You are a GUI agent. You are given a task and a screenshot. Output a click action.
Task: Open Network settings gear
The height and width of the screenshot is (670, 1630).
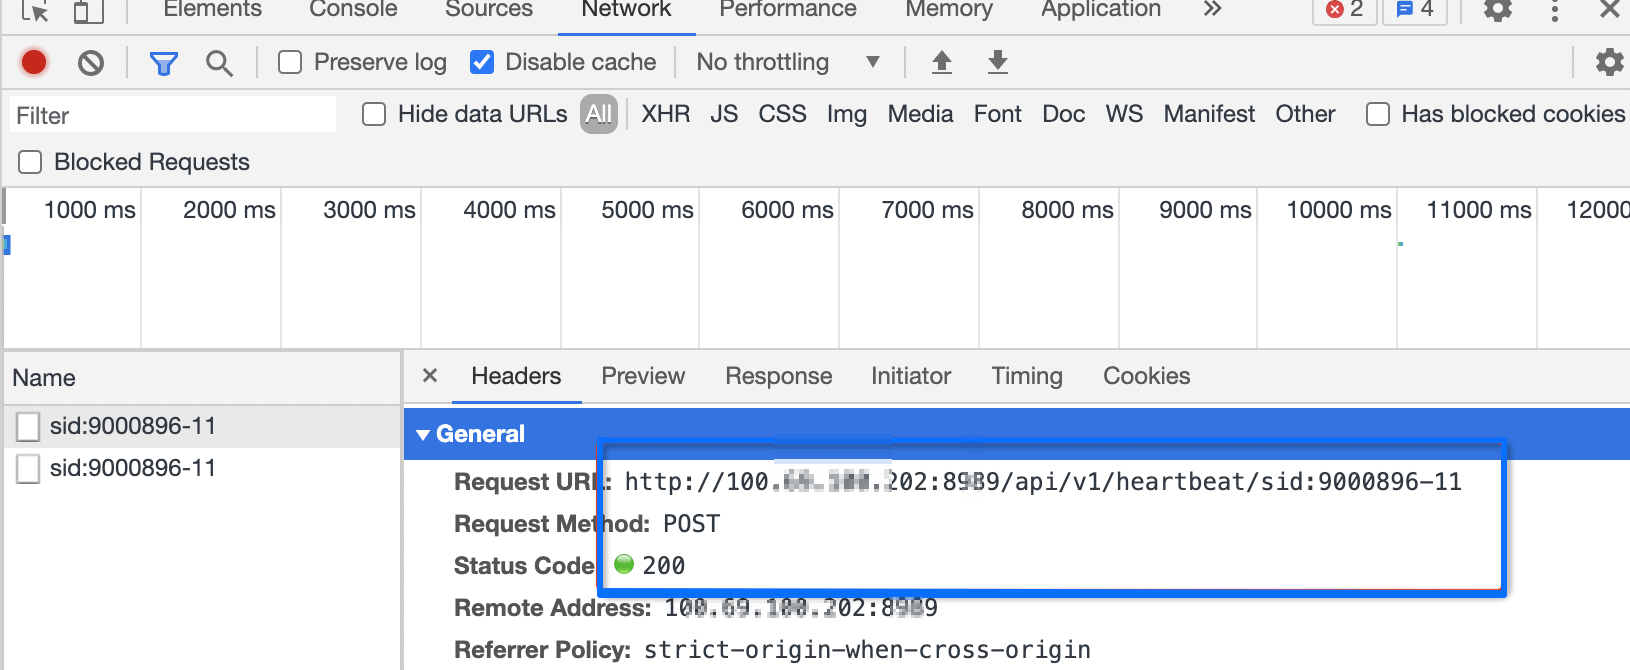(1609, 62)
